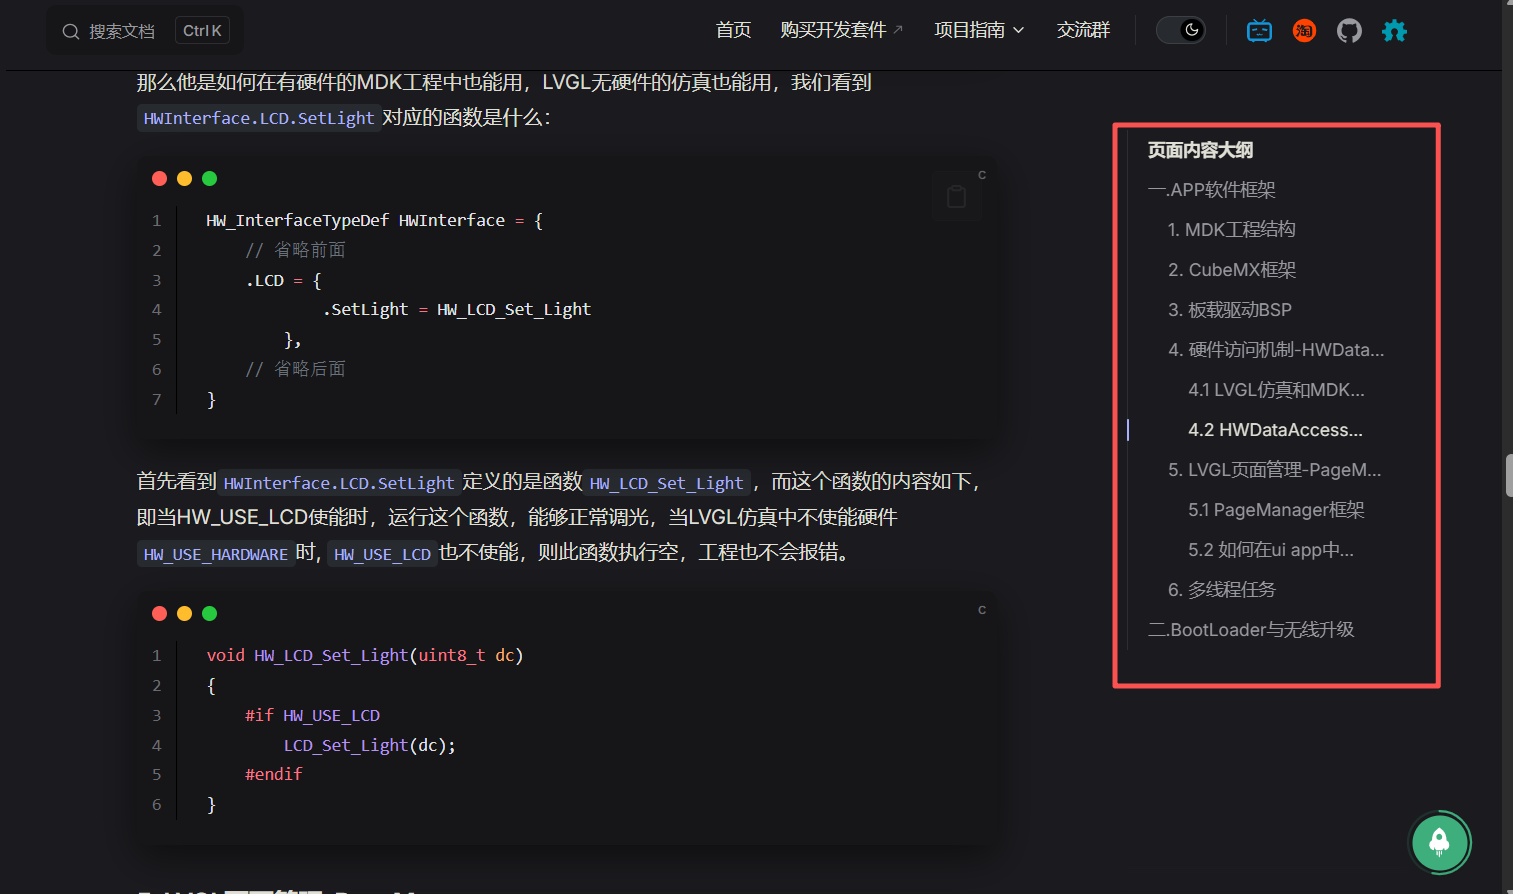Click the search magnifier icon
Viewport: 1513px width, 894px height.
pyautogui.click(x=71, y=31)
